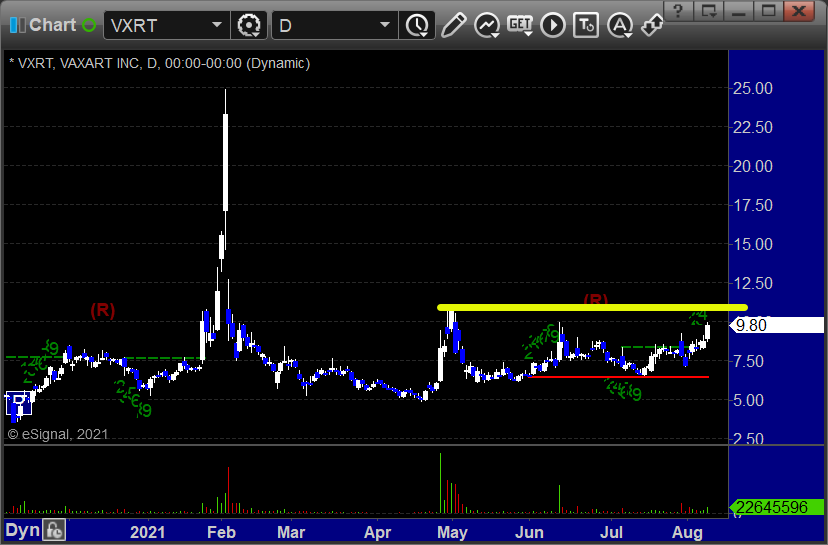Image resolution: width=828 pixels, height=545 pixels.
Task: Click the boxed marker at chart's bottom-left
Action: (18, 404)
